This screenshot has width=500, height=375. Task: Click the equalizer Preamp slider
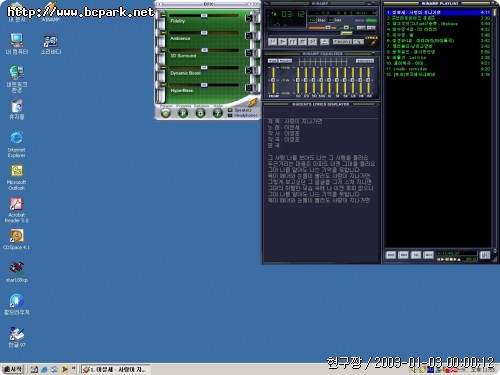coord(273,80)
